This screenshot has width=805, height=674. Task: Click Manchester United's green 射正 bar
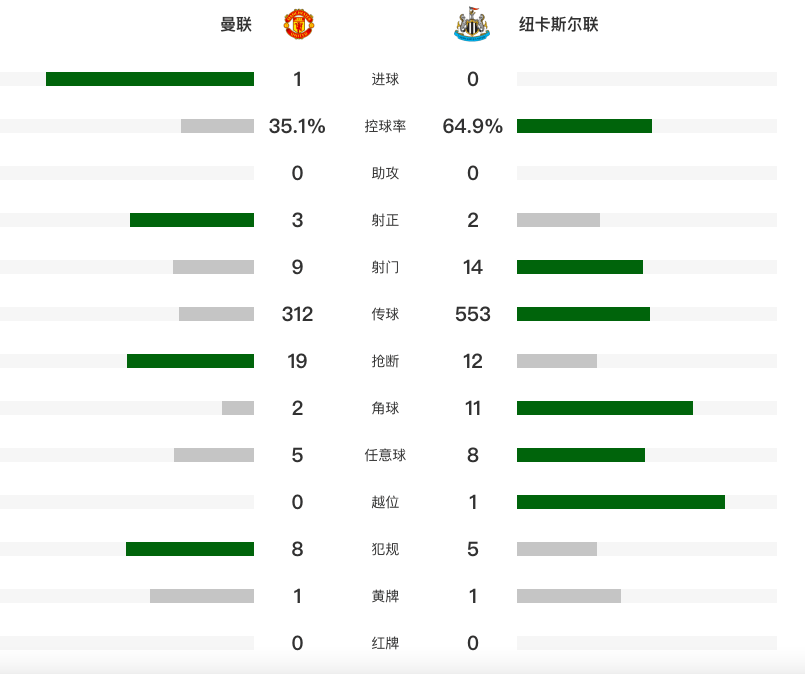point(192,220)
